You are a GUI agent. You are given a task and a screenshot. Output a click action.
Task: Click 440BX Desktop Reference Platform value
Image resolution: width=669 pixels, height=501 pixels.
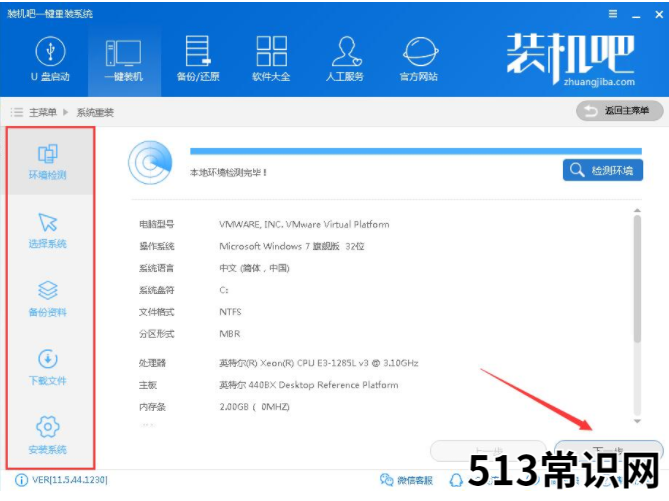pos(309,385)
